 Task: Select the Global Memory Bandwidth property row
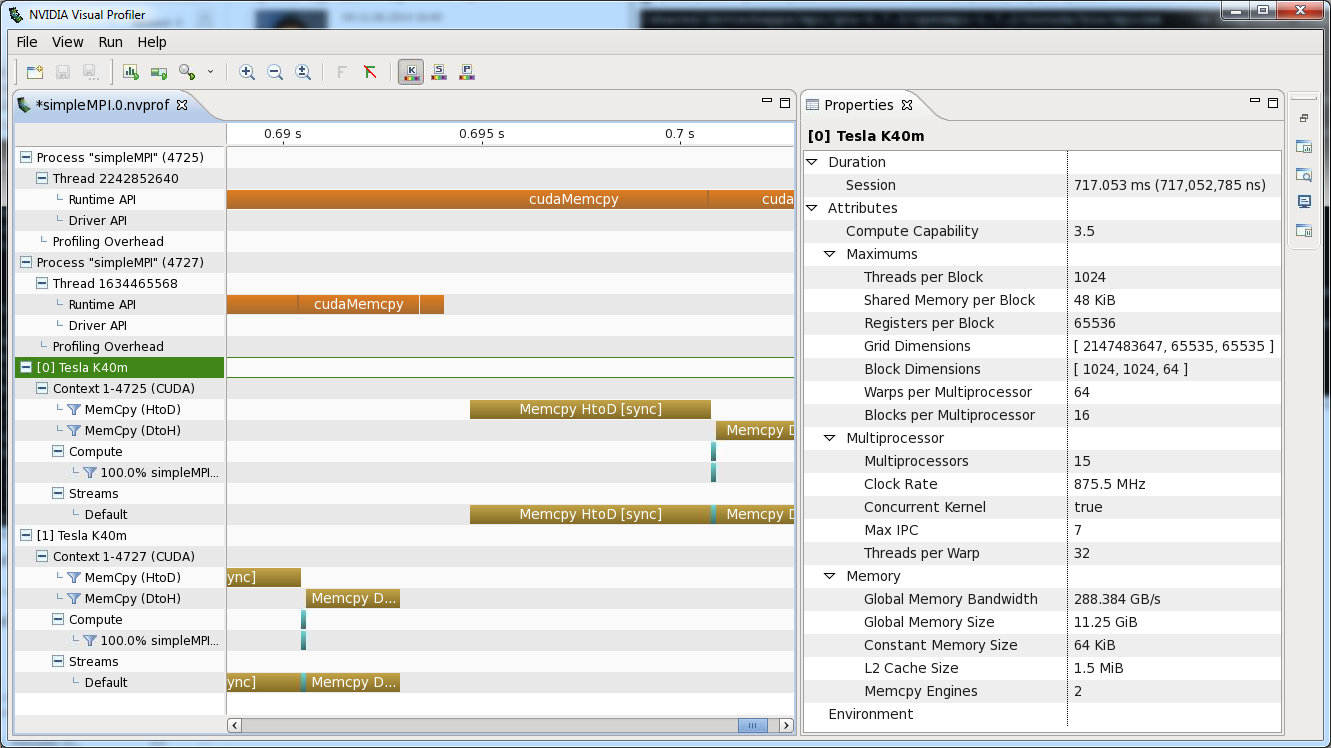coord(1042,599)
